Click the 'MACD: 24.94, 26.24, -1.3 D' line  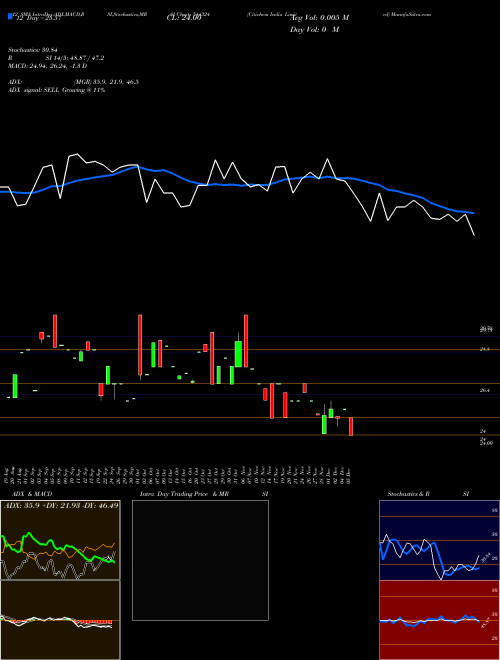tap(48, 66)
